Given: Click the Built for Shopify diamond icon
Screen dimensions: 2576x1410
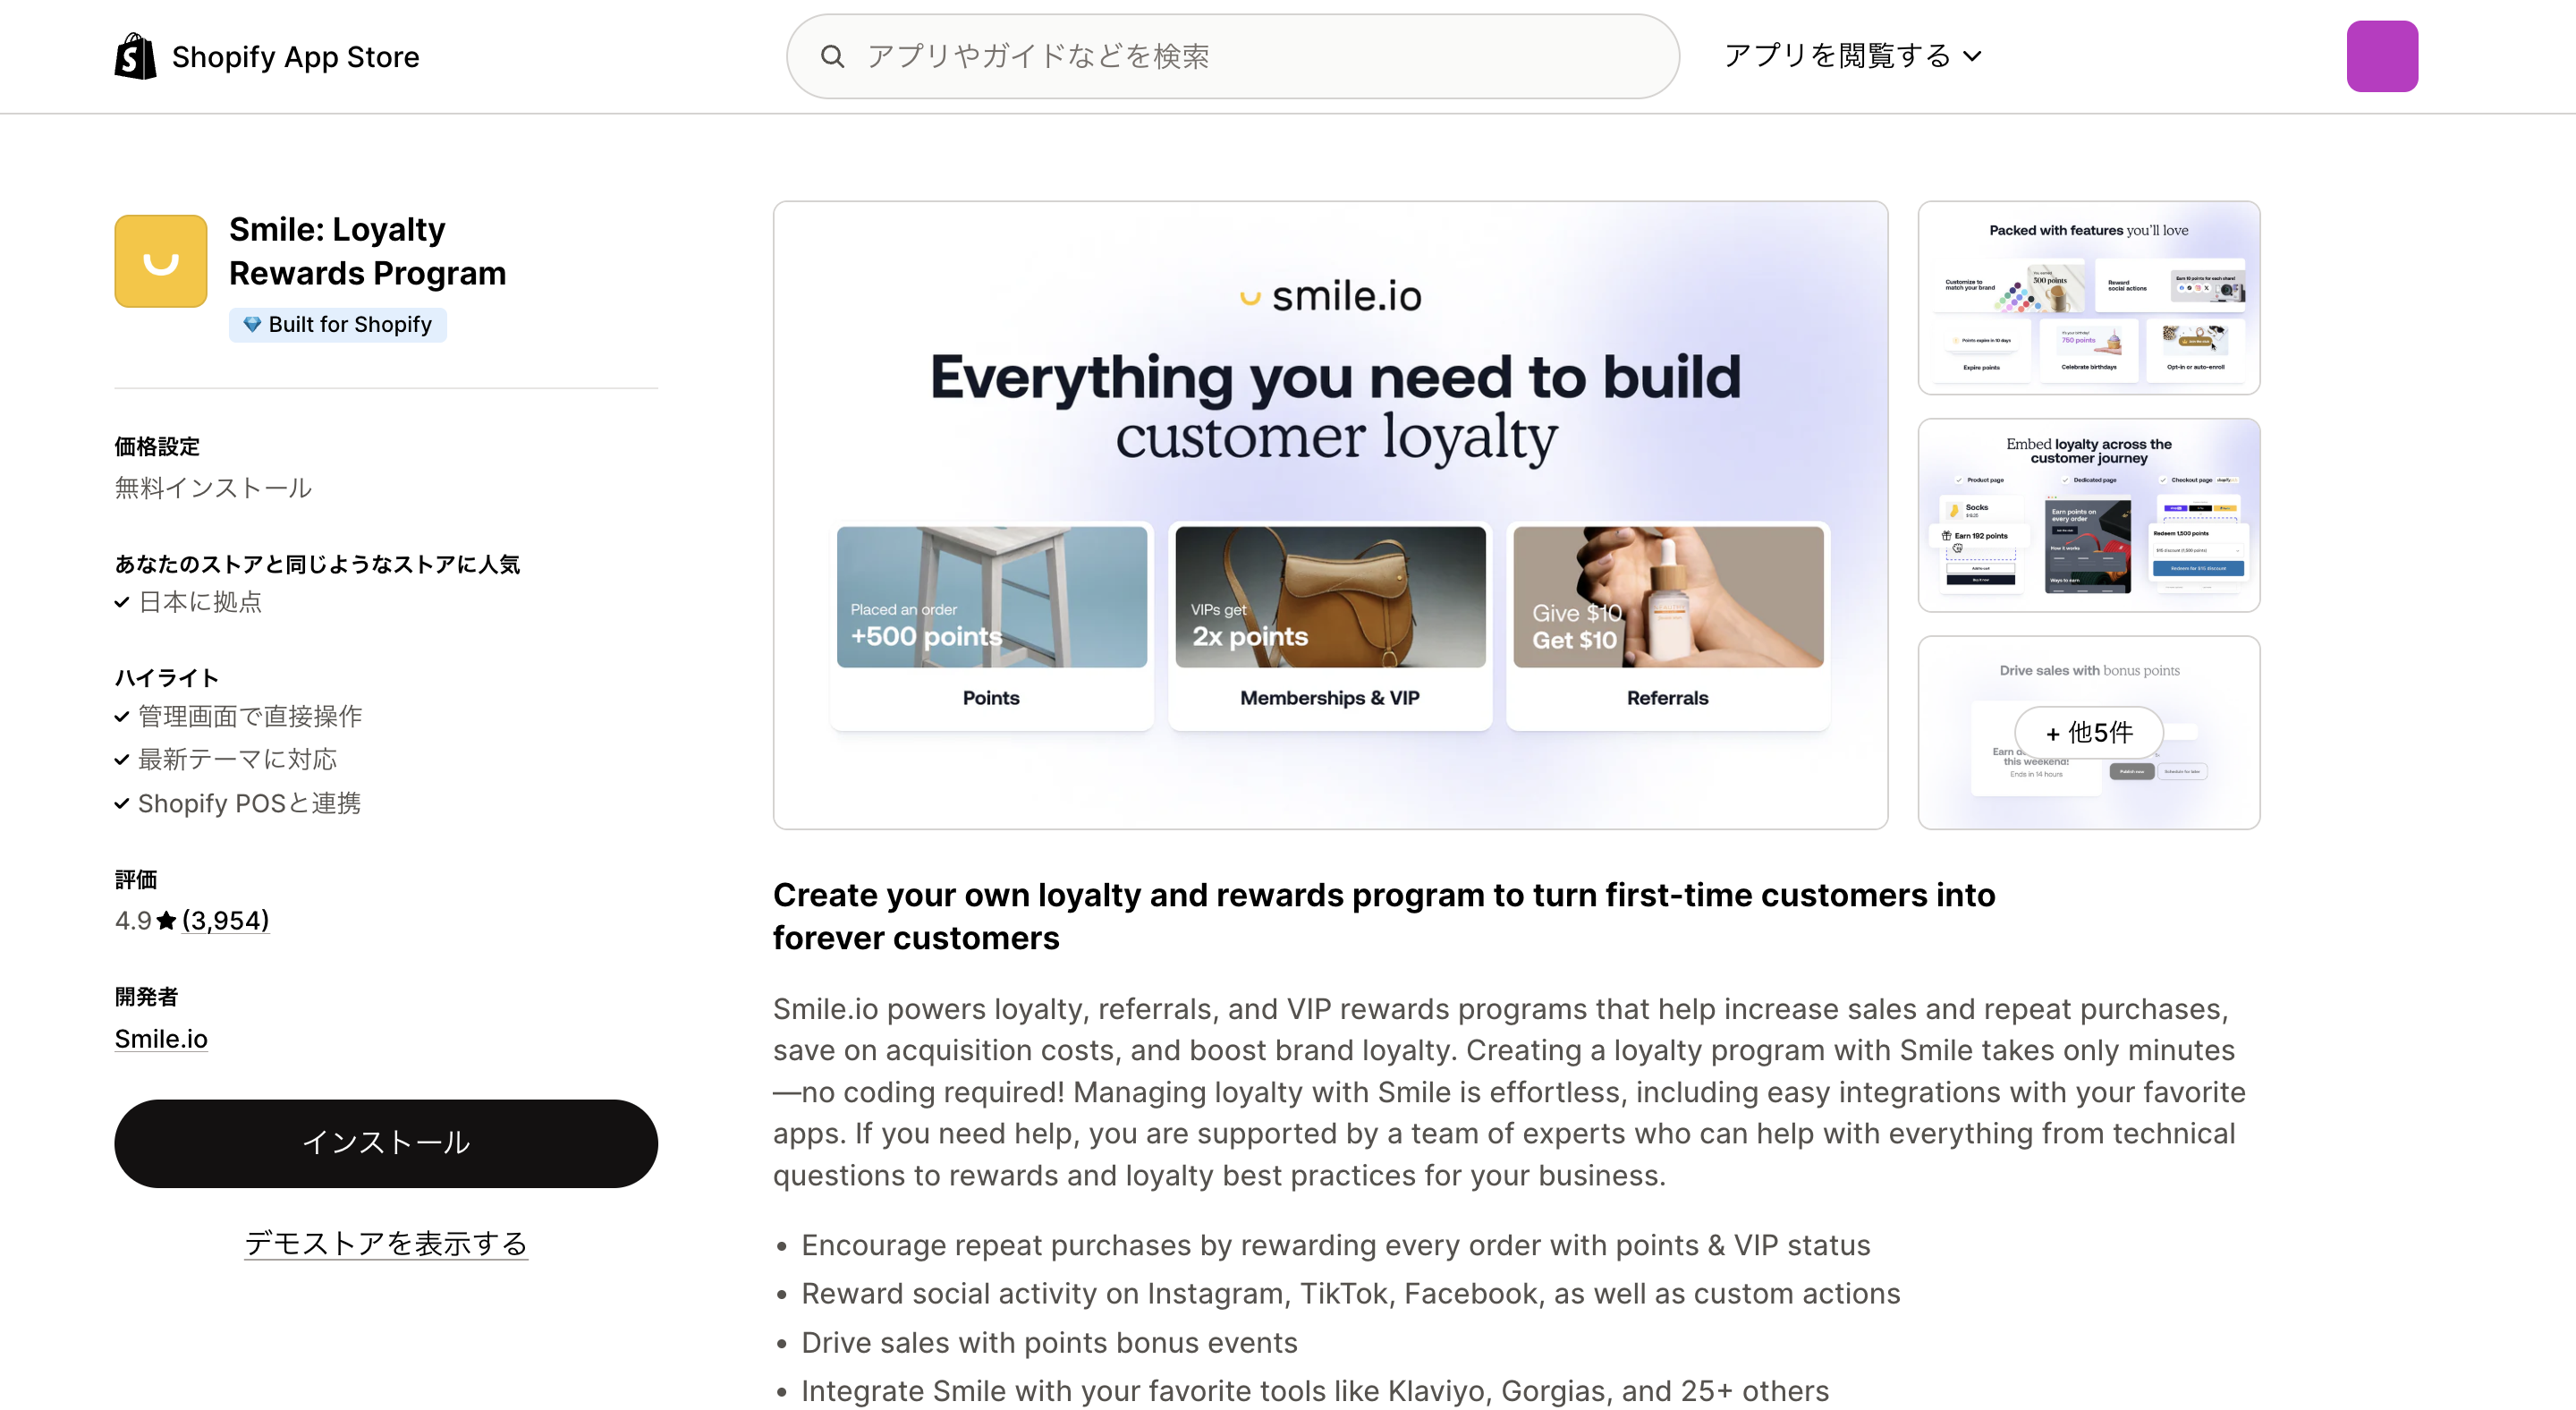Looking at the screenshot, I should [252, 324].
